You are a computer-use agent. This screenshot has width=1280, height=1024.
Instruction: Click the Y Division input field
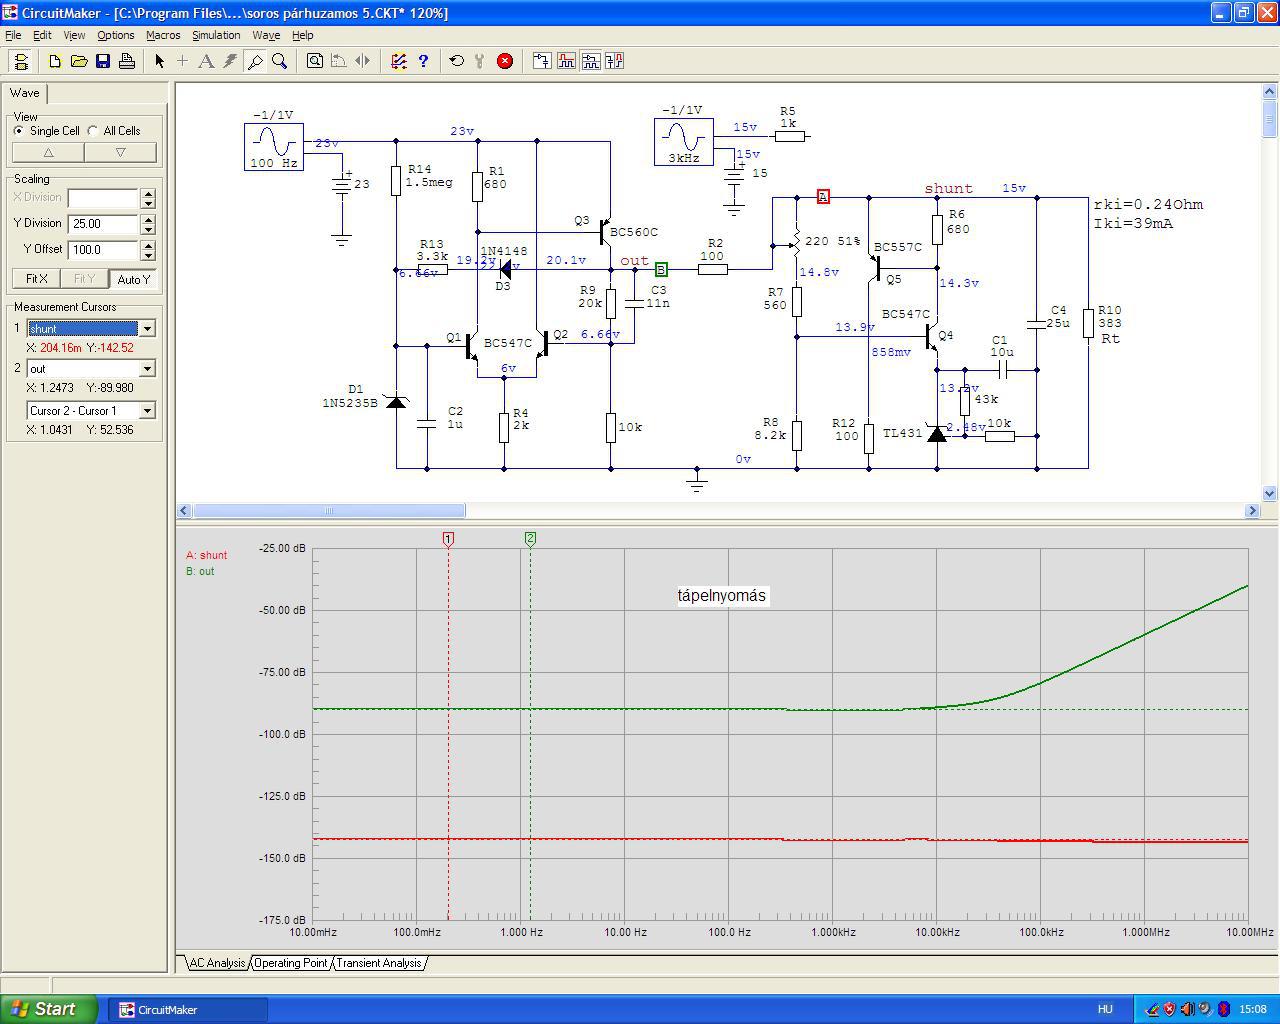pyautogui.click(x=103, y=224)
